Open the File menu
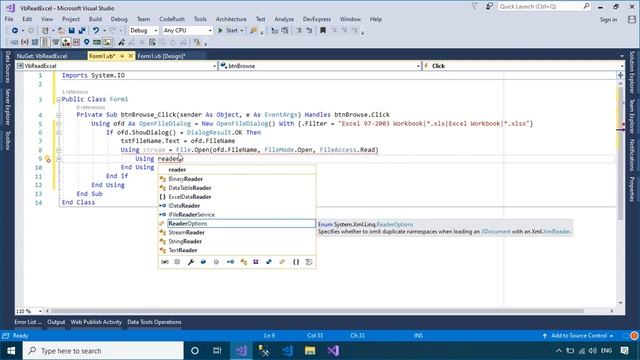This screenshot has height=360, width=640. [9, 19]
